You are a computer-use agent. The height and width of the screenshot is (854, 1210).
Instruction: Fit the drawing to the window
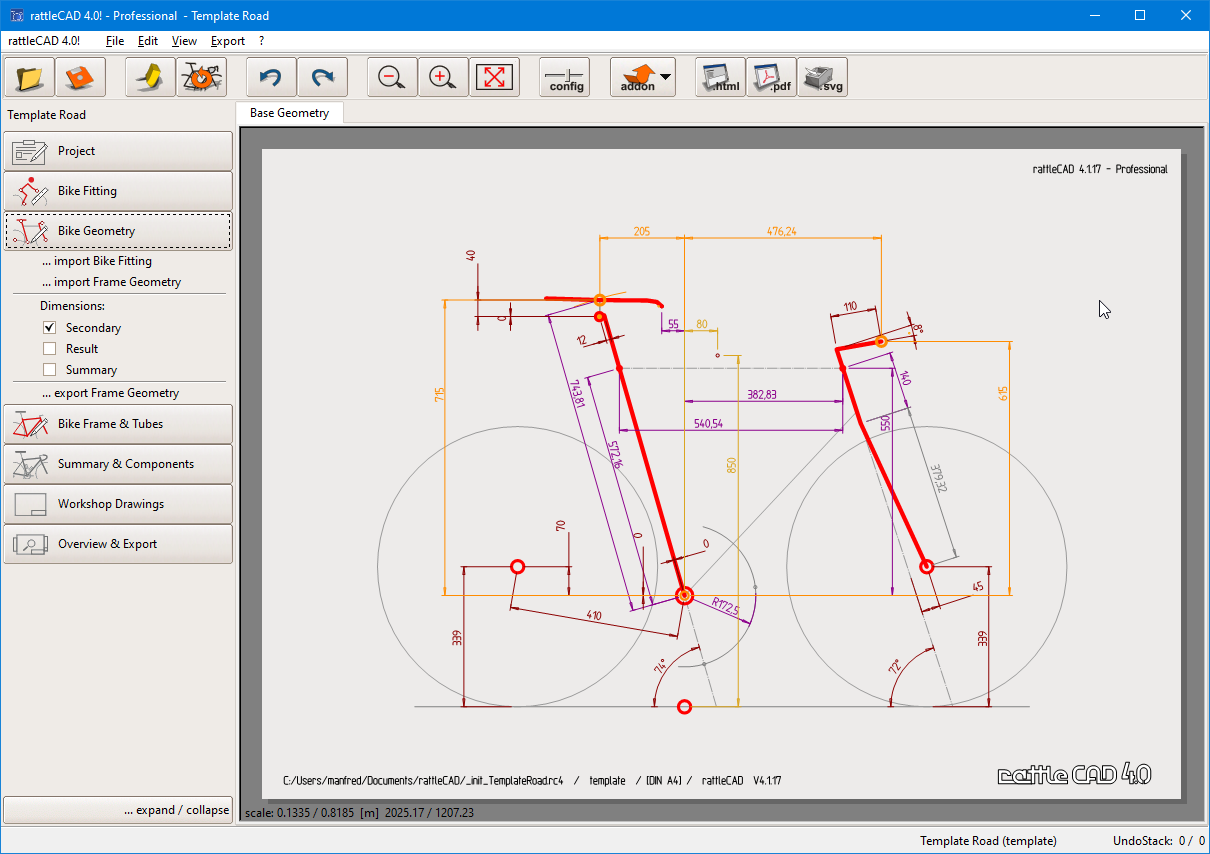[x=495, y=77]
